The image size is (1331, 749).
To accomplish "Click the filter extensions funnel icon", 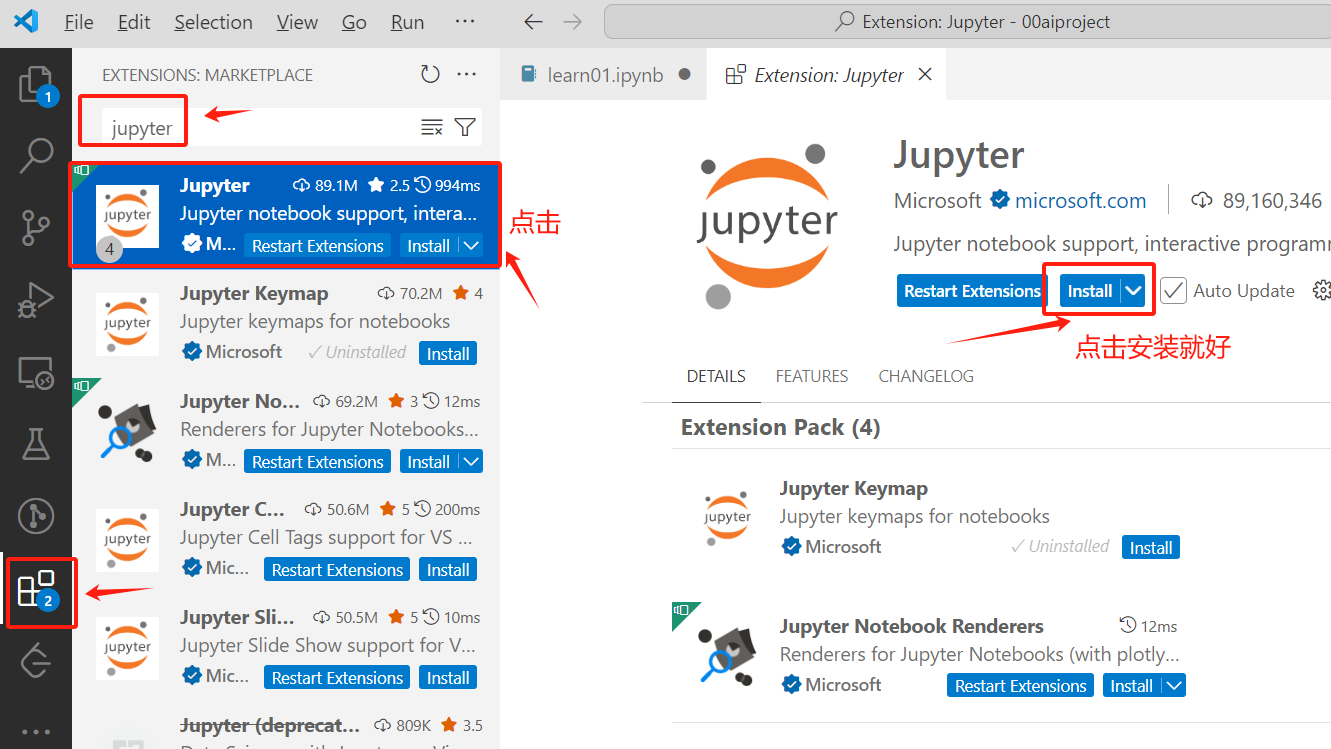I will click(x=465, y=127).
